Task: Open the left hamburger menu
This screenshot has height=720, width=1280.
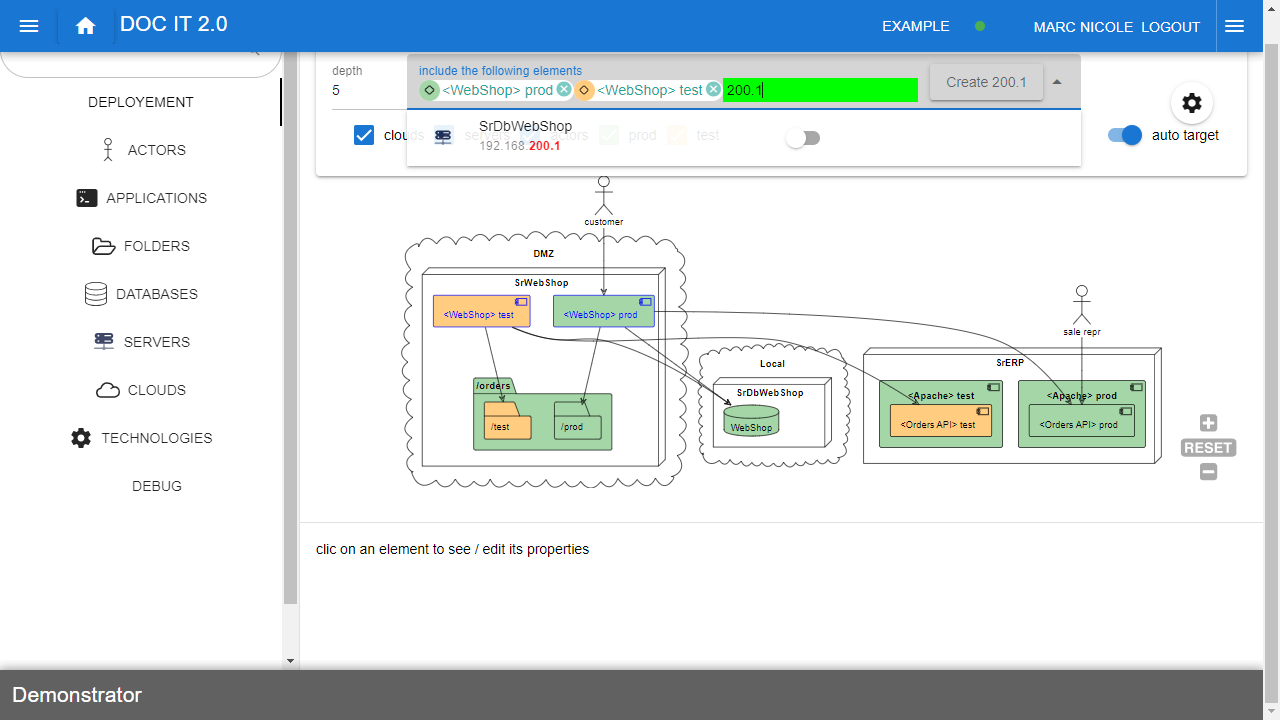Action: (x=29, y=26)
